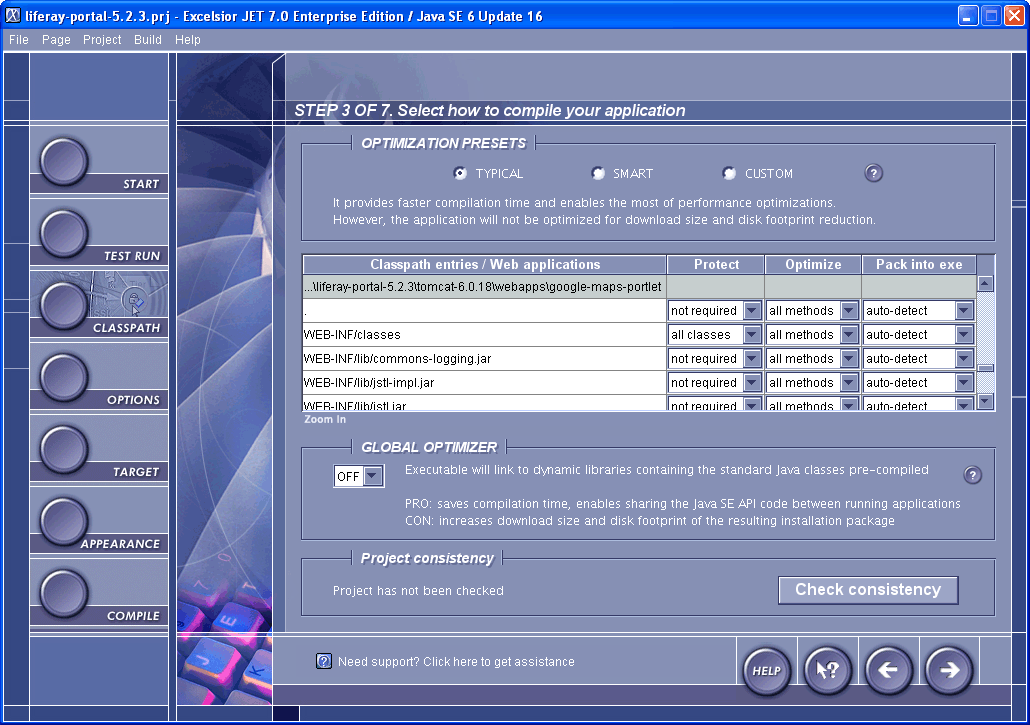Viewport: 1030px width, 725px height.
Task: Close the Excelsior JET window
Action: click(1015, 16)
